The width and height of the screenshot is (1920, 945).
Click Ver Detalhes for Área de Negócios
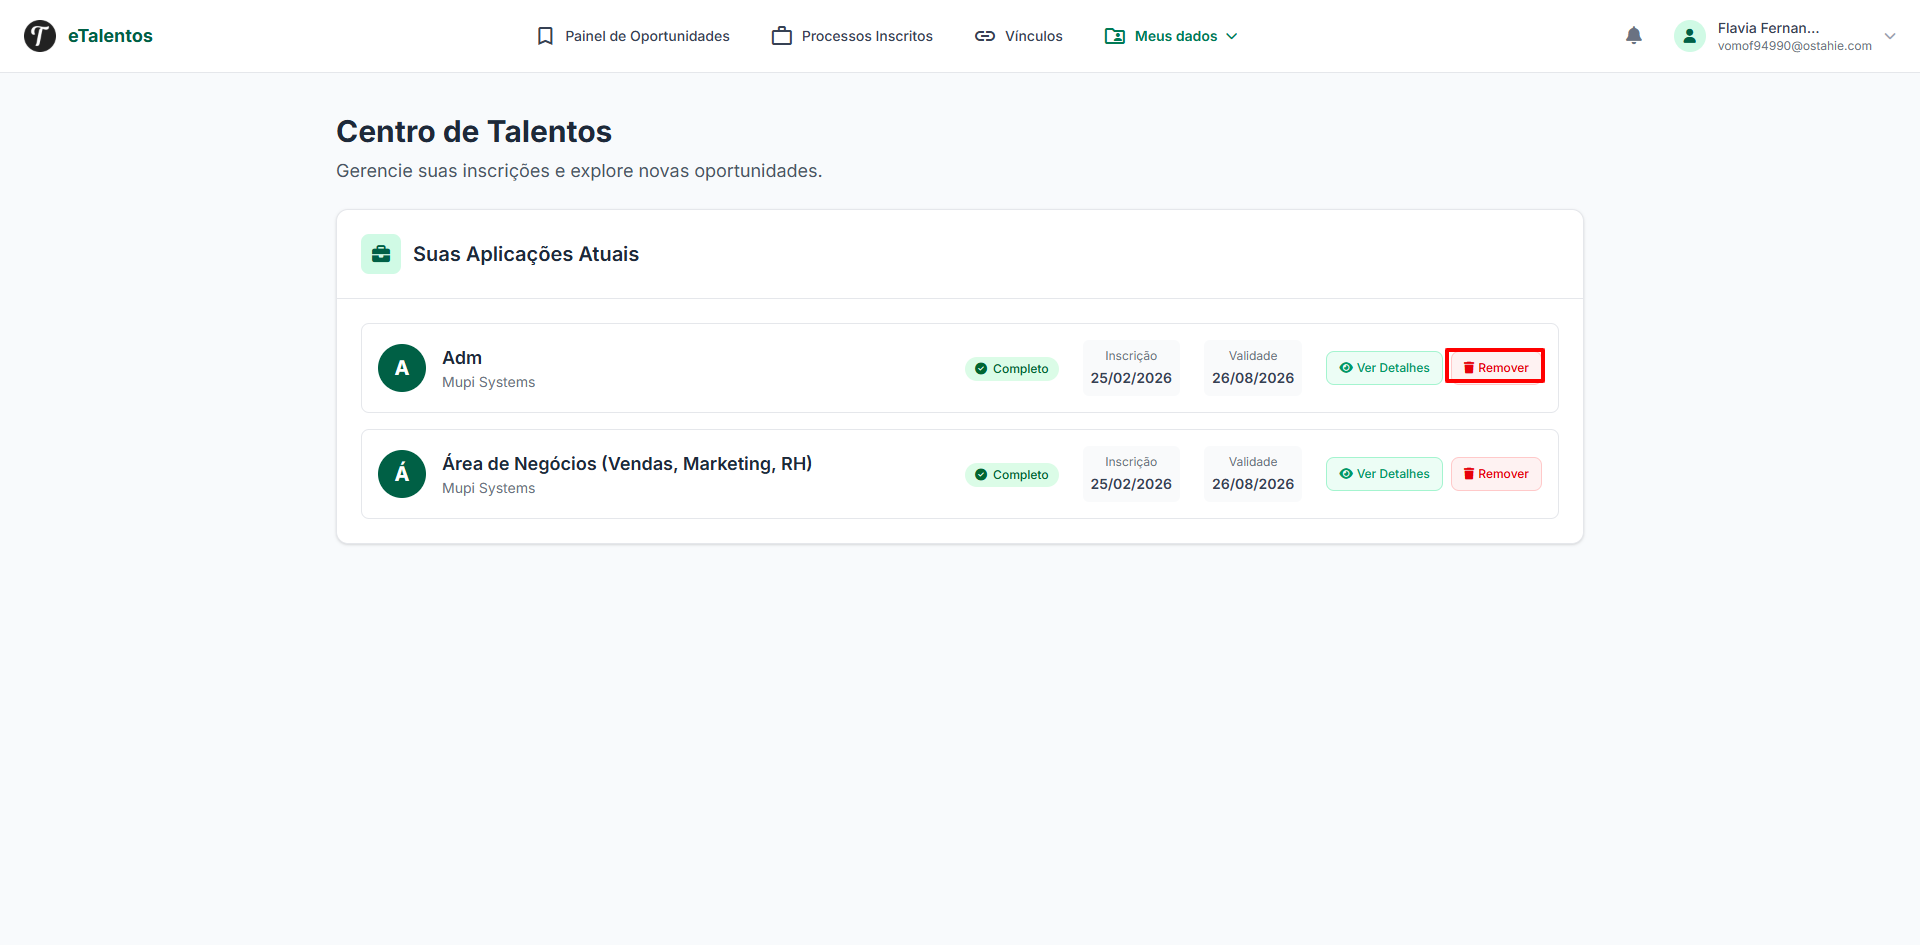click(x=1383, y=473)
